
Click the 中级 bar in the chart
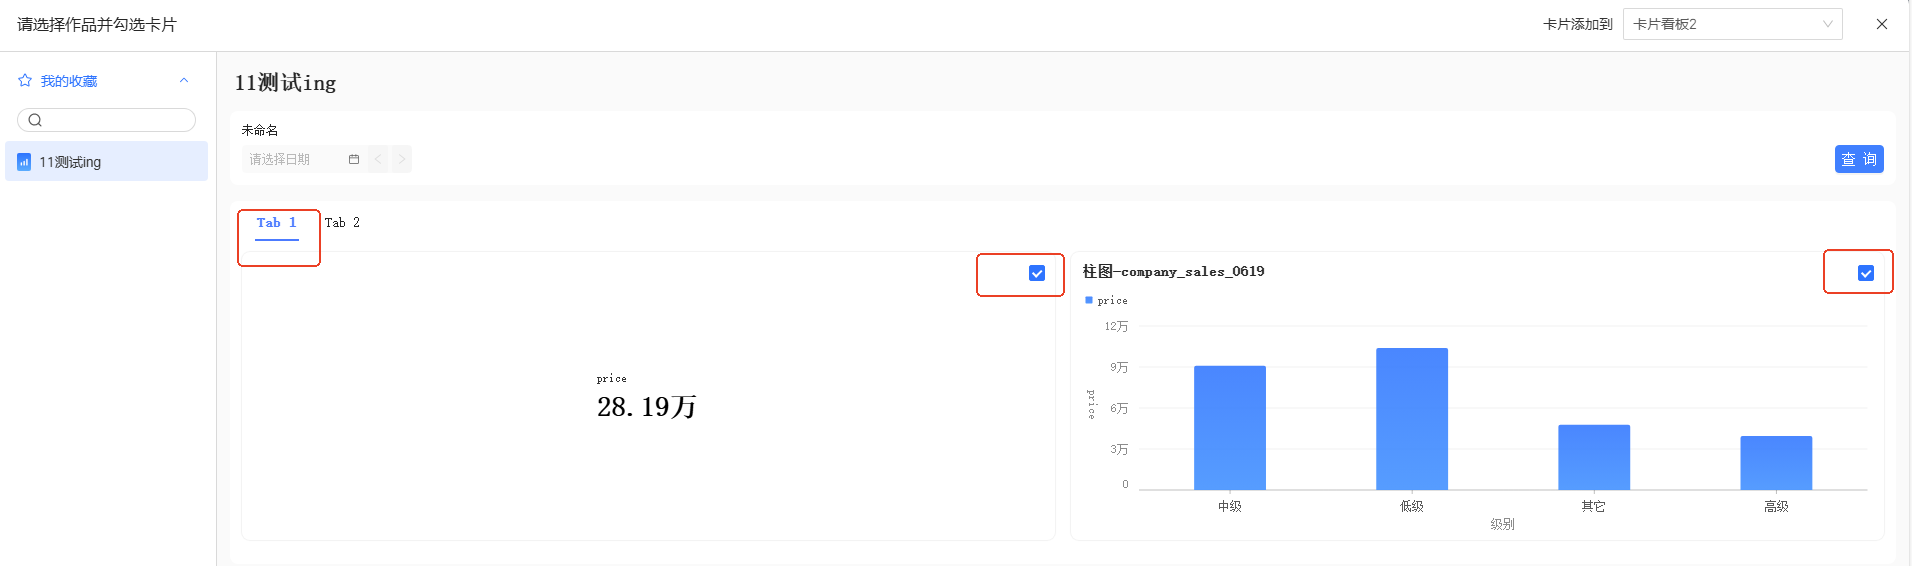[x=1229, y=428]
